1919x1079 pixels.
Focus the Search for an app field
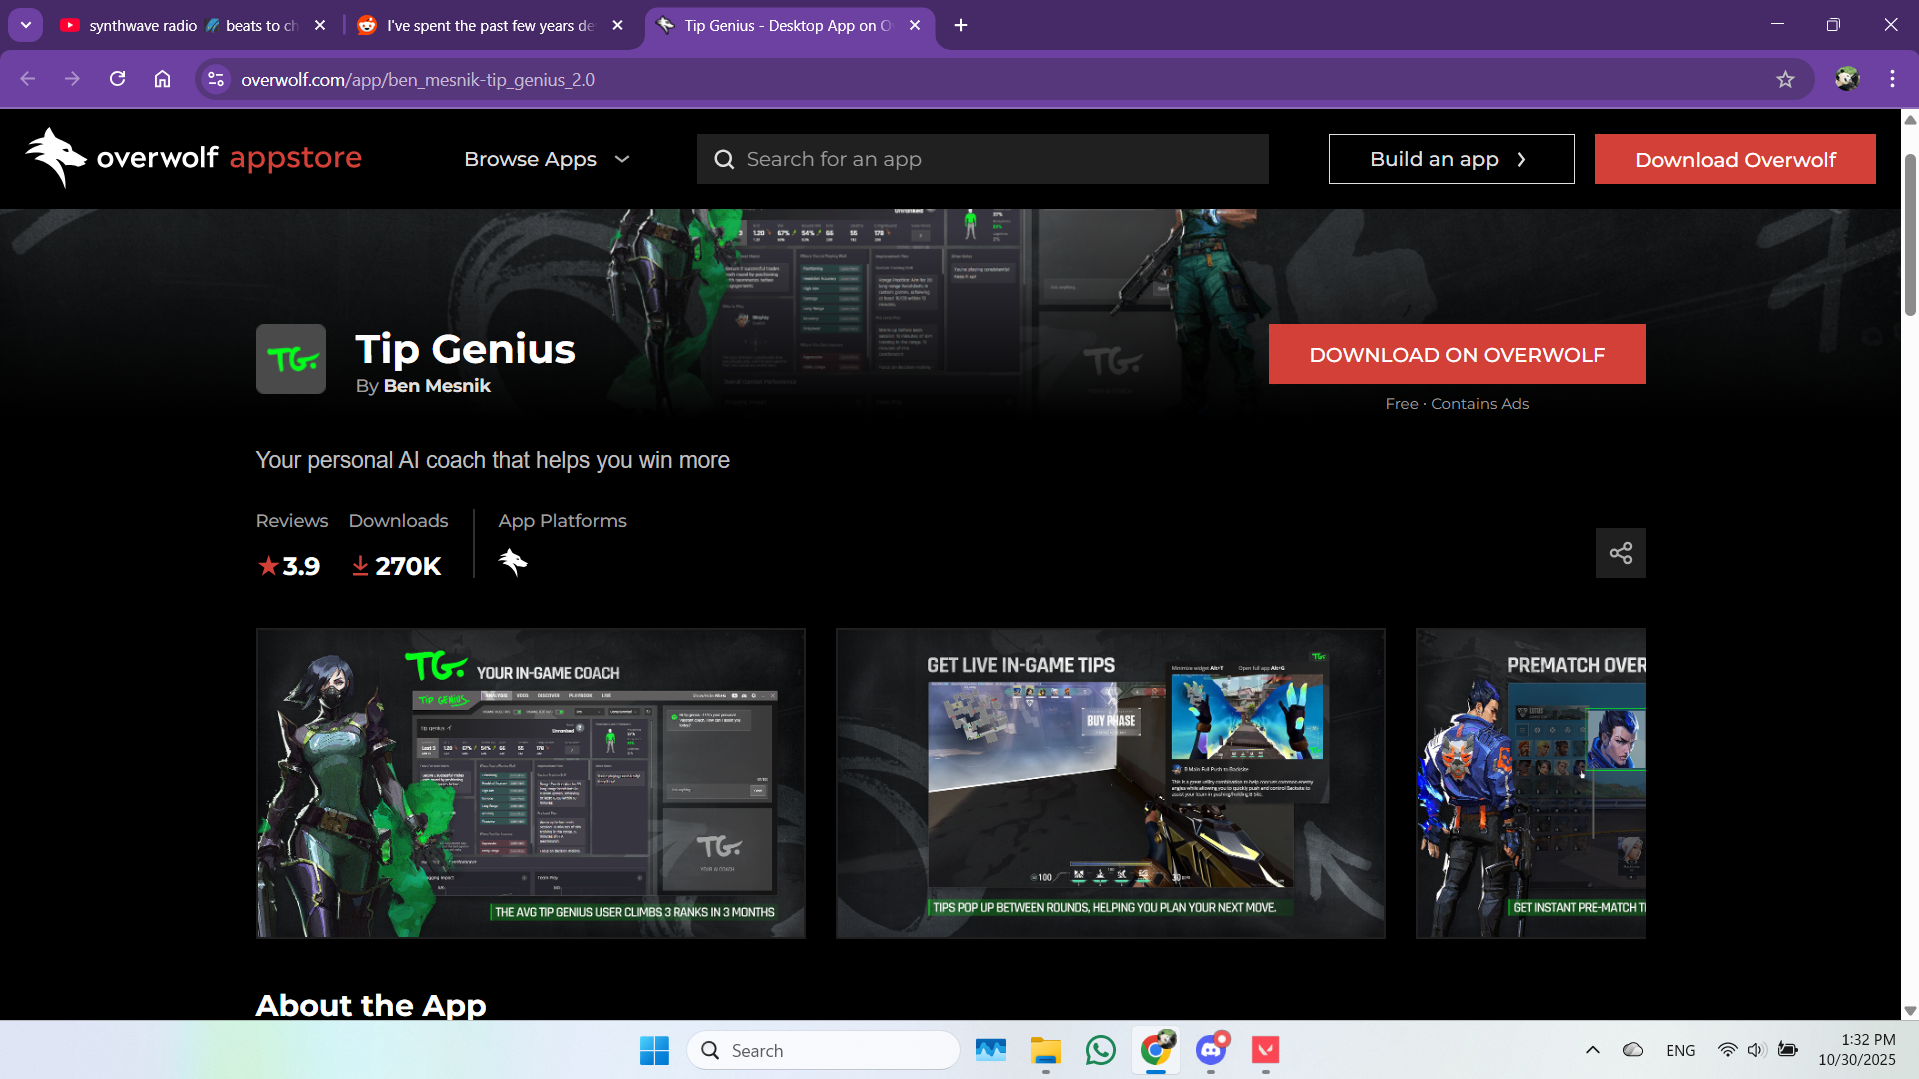982,159
